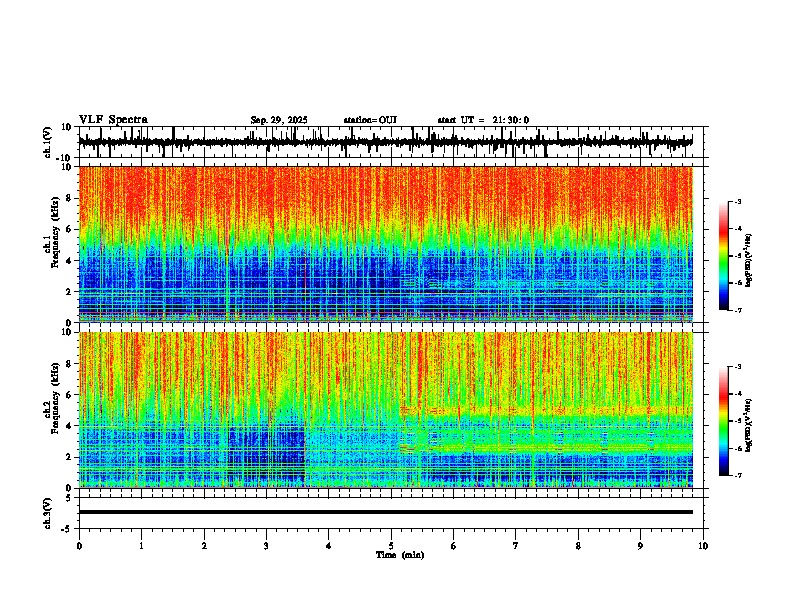Click the ch.1 spectrogram color scale bar
The height and width of the screenshot is (612, 792).
click(x=723, y=256)
